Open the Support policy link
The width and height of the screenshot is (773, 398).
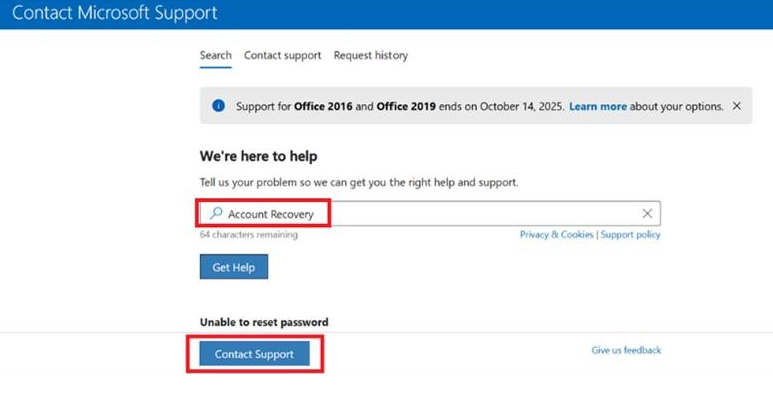(x=631, y=235)
